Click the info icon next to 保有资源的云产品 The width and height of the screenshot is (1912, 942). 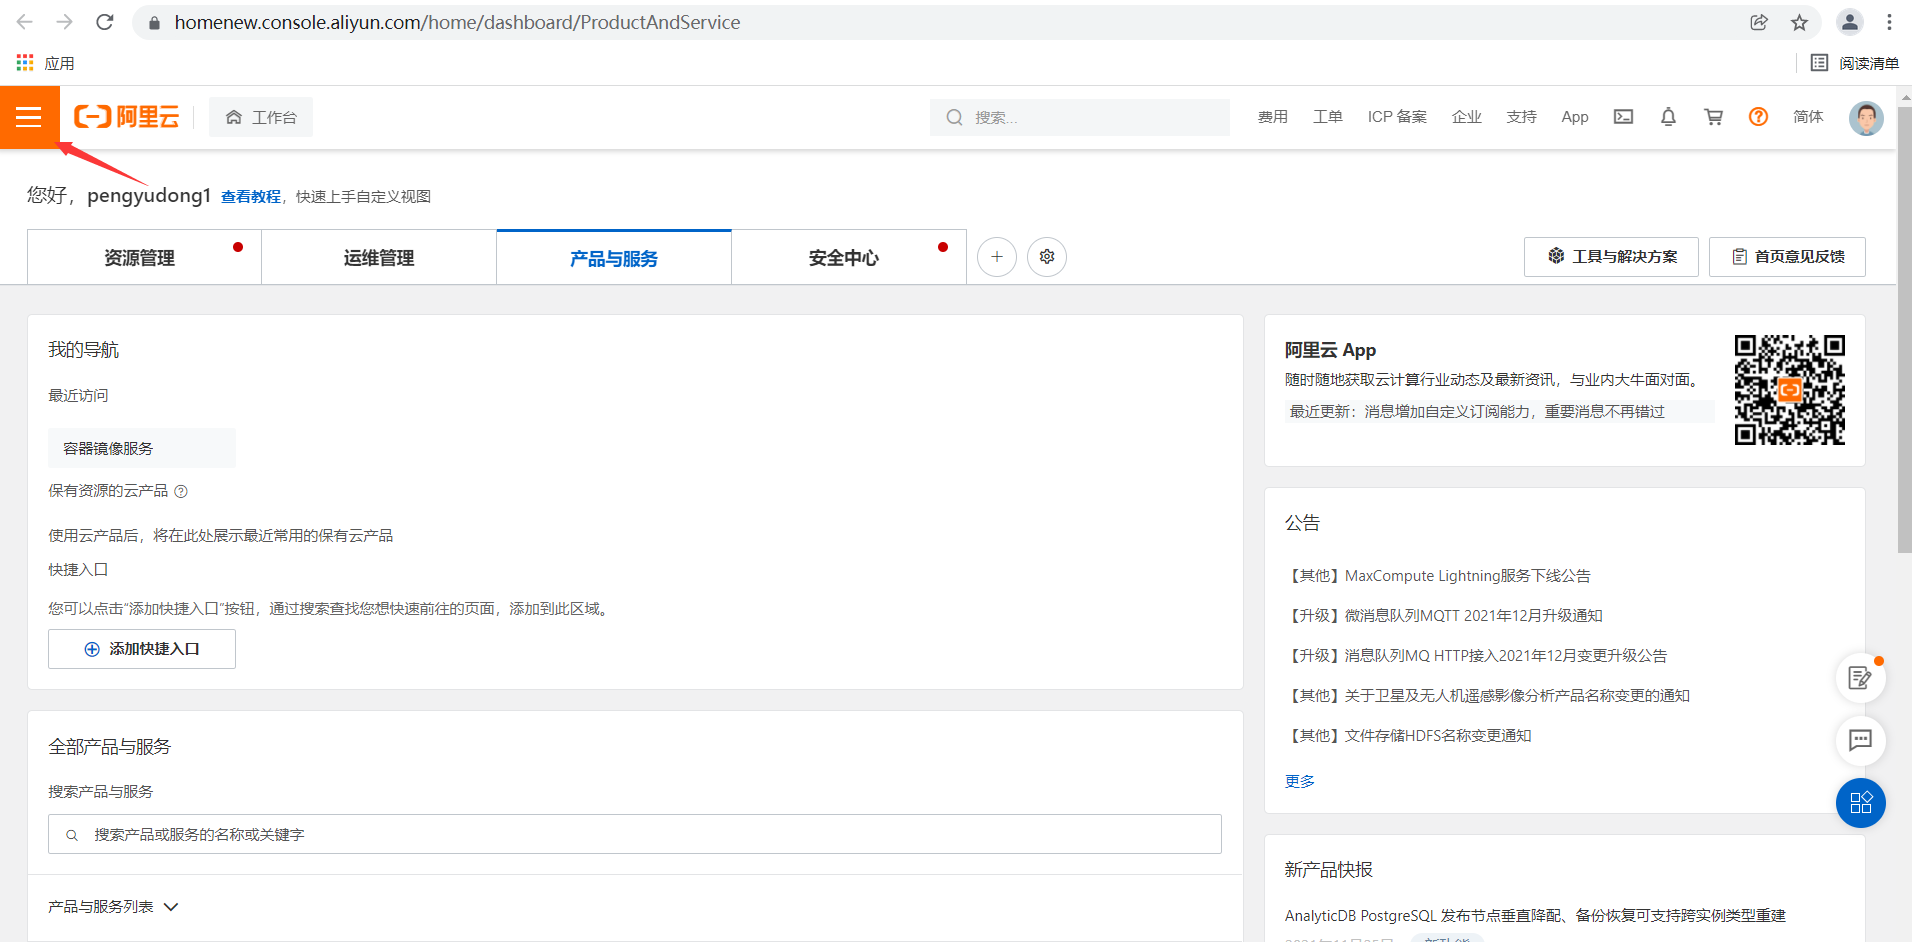coord(181,491)
